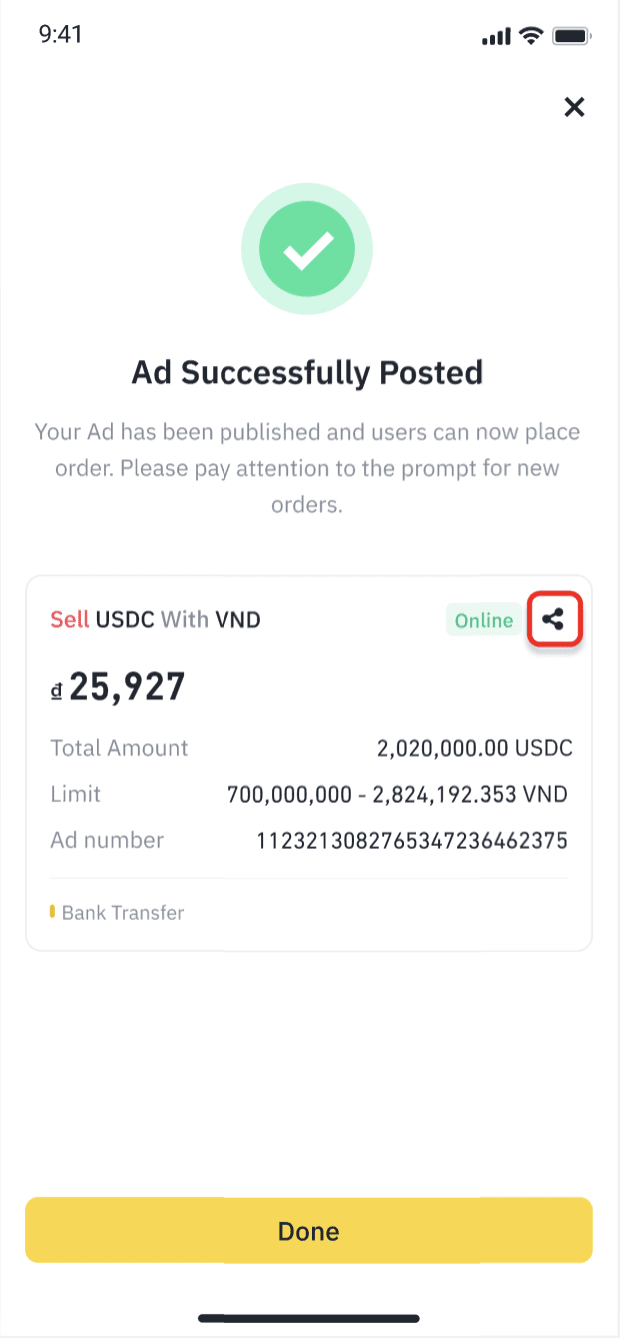Viewport: 620px width, 1338px height.
Task: Tap the 700,000,000 - 2,824,192.353 VND limit value
Action: pos(397,794)
